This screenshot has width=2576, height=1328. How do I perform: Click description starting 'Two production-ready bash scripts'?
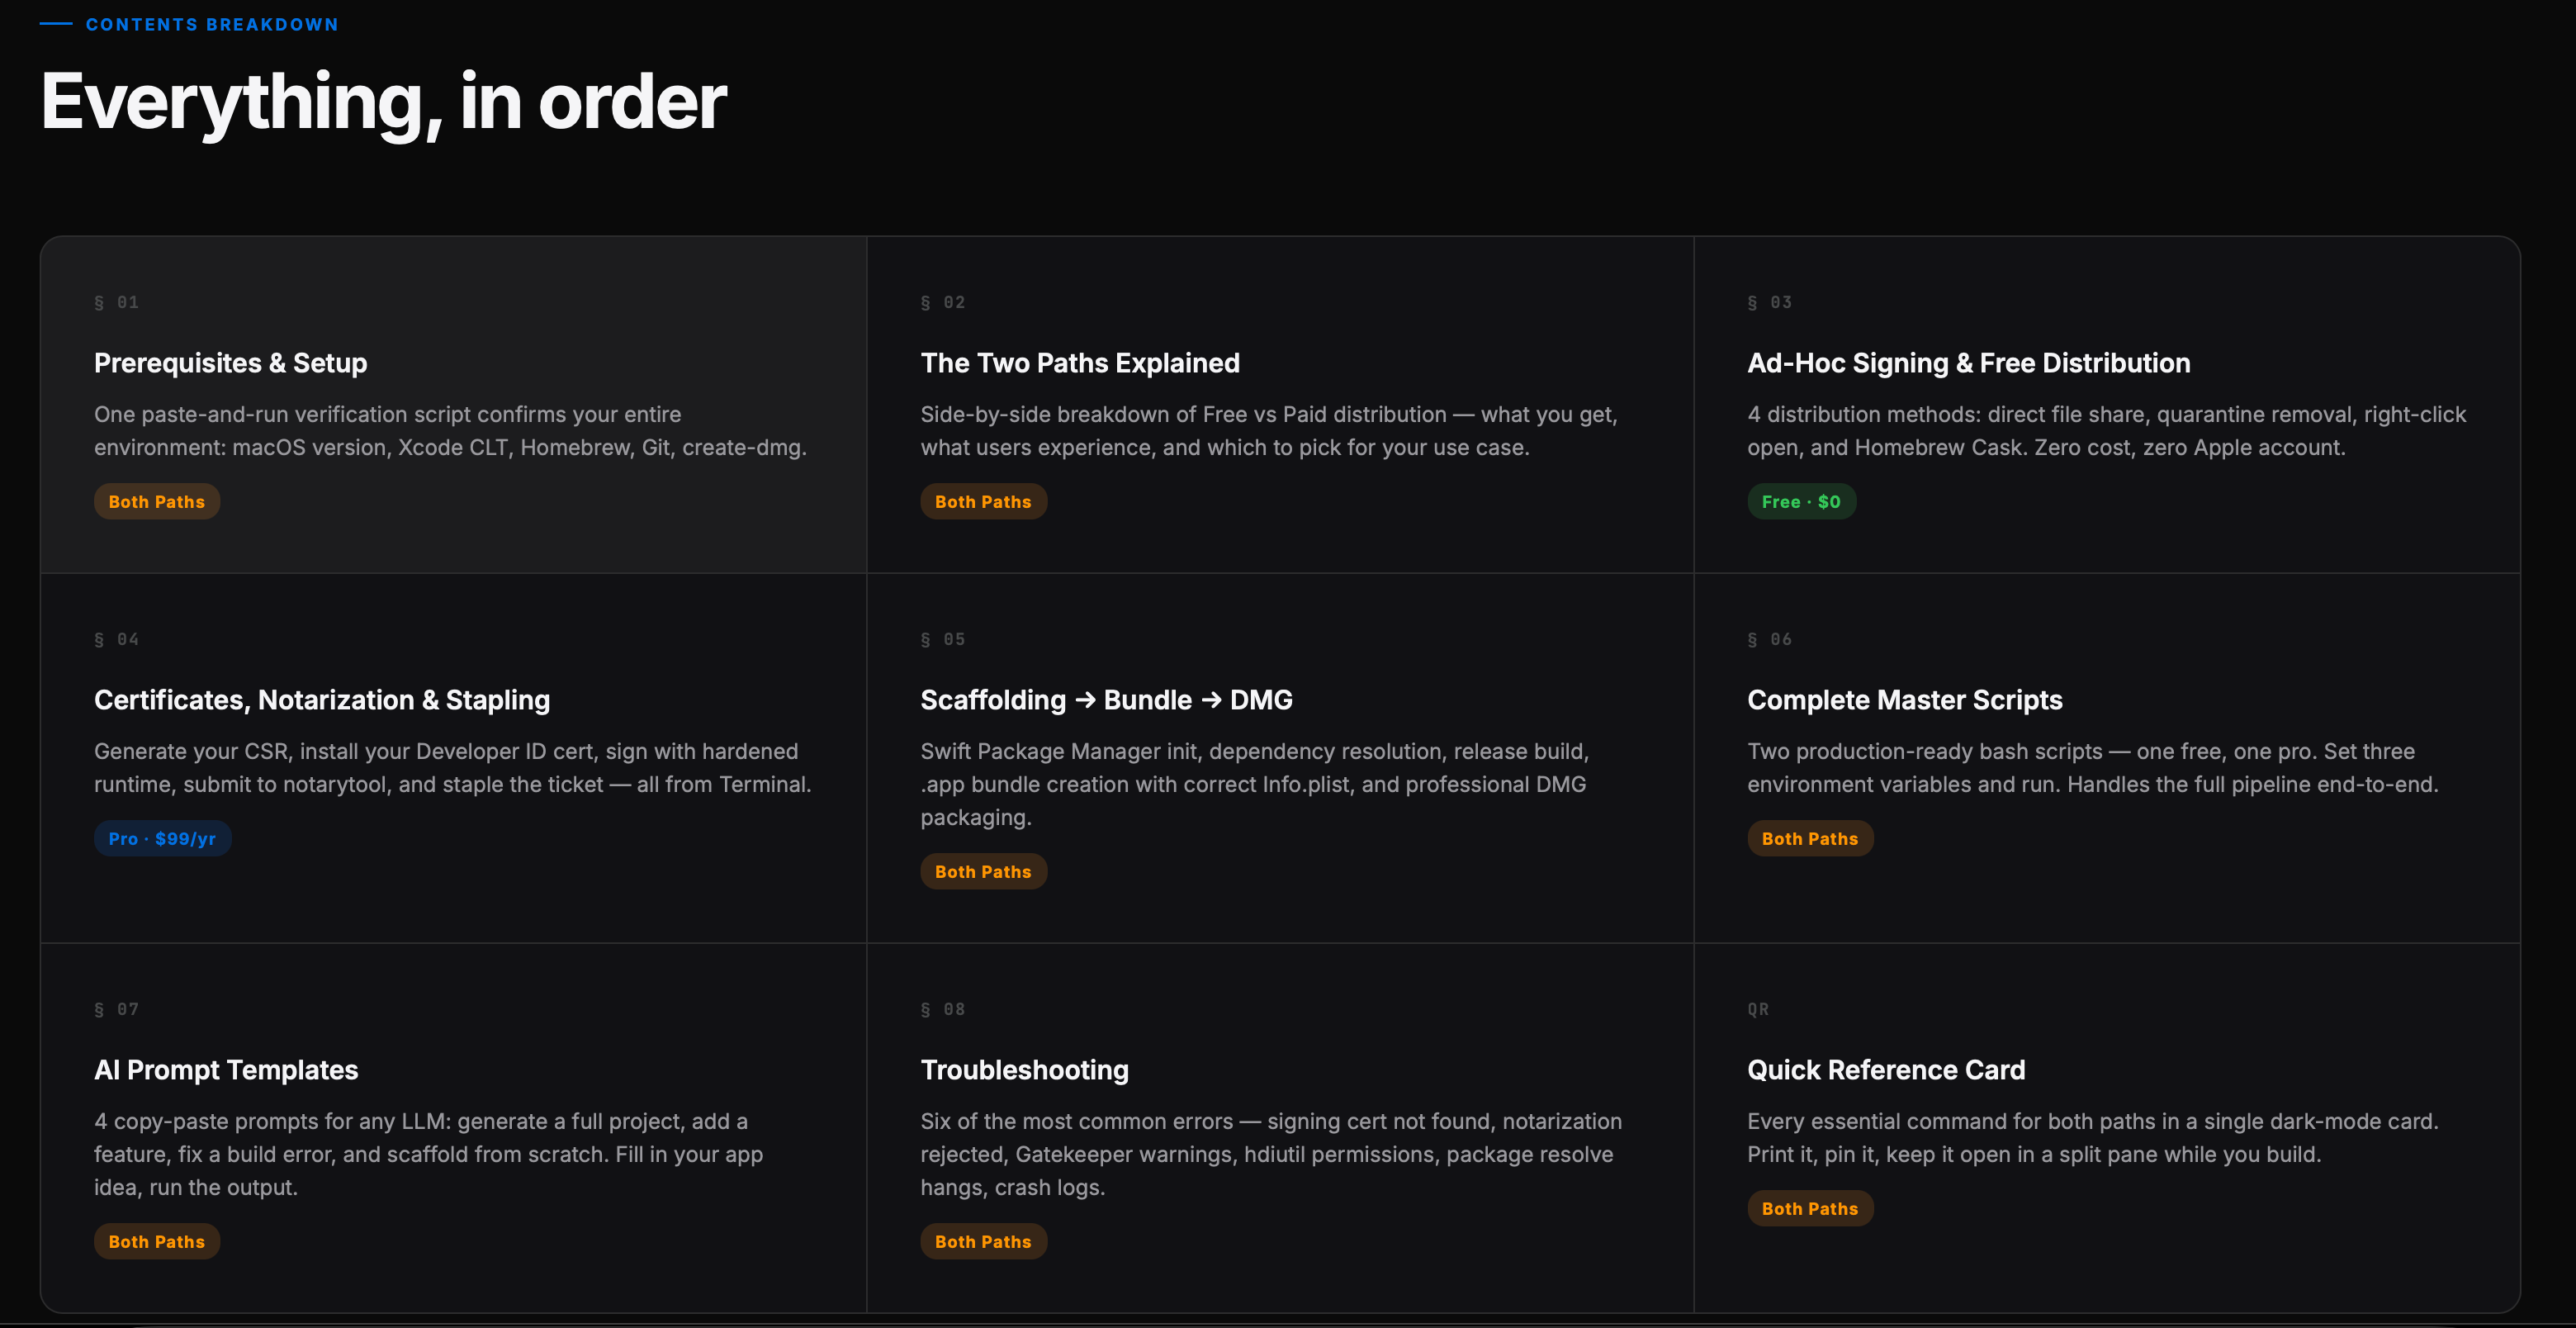[2093, 768]
